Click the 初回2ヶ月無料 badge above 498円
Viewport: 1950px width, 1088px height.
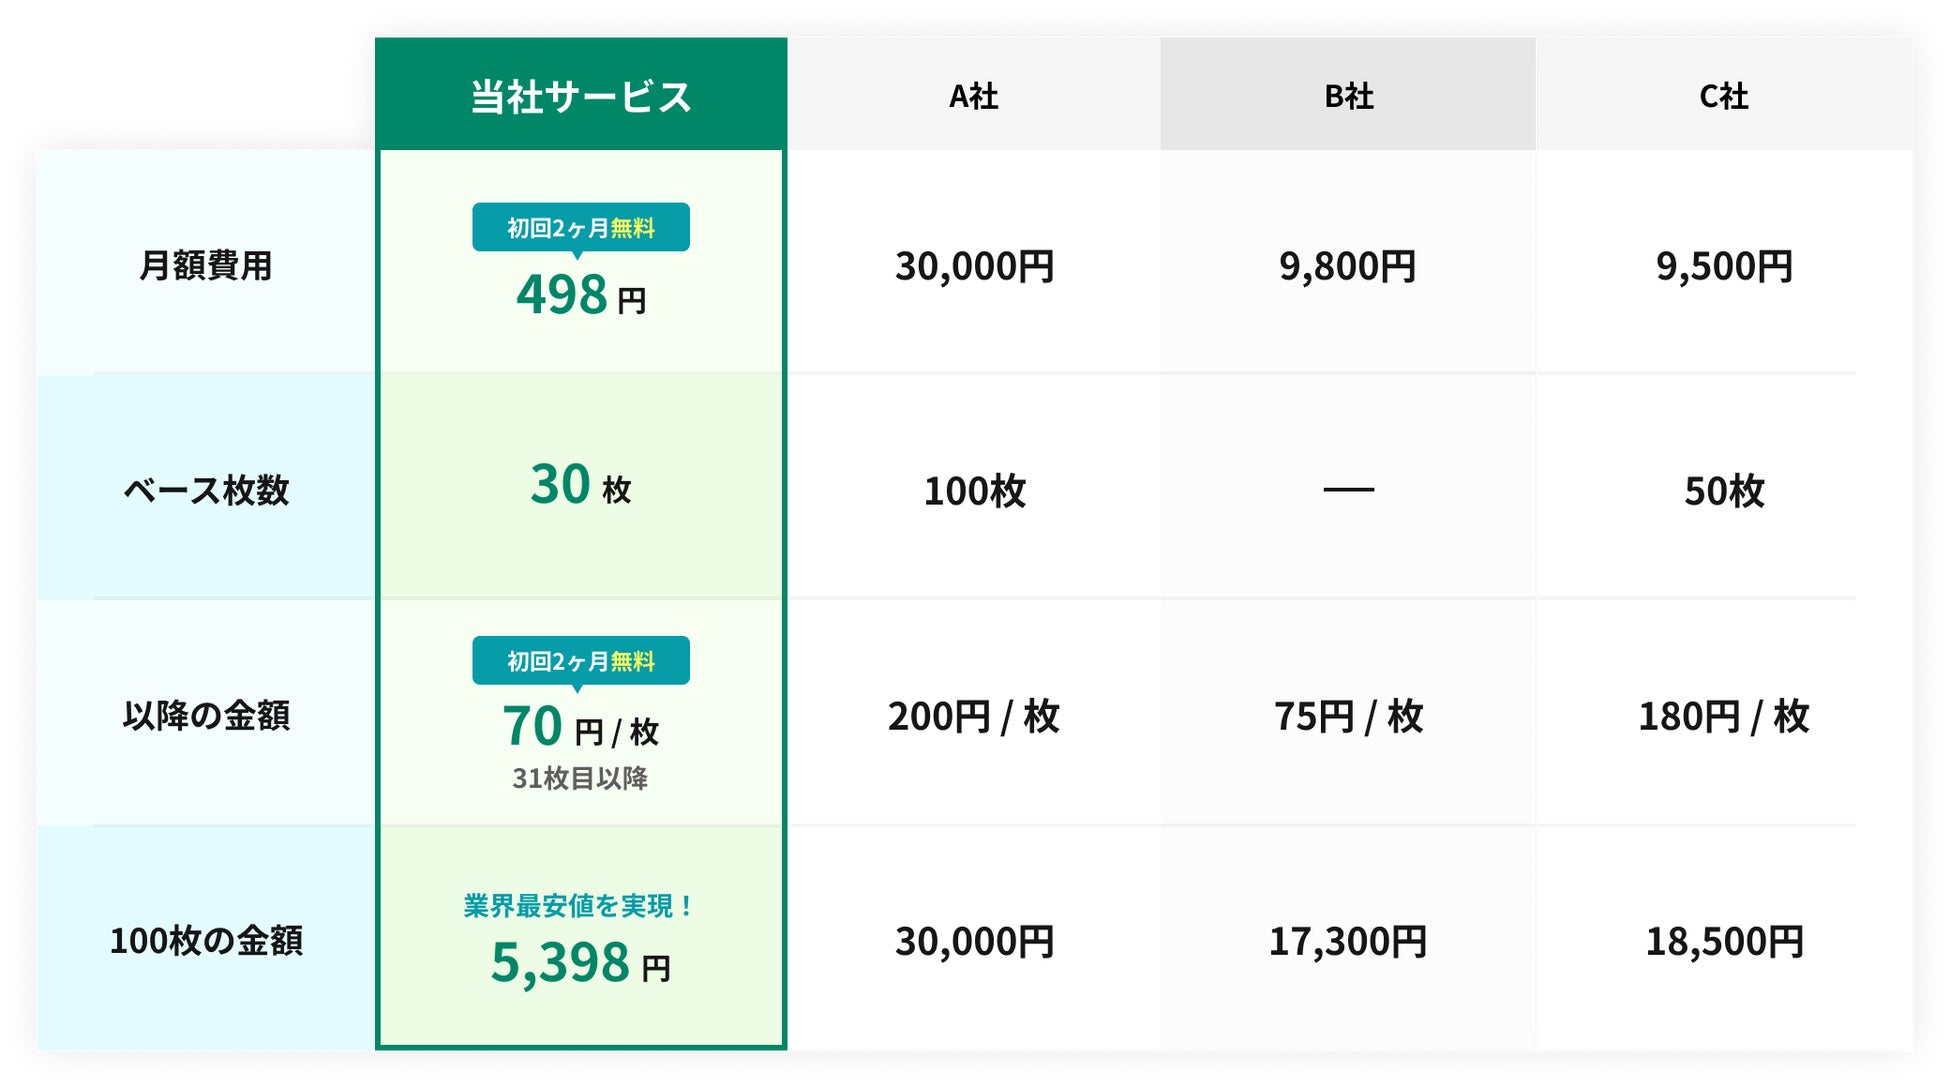580,228
